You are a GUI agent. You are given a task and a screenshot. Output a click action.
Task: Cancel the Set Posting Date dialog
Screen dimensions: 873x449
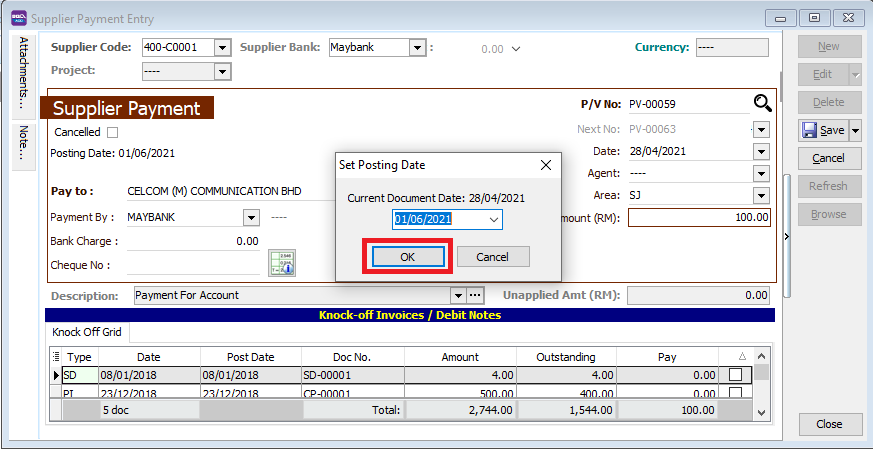(x=493, y=257)
